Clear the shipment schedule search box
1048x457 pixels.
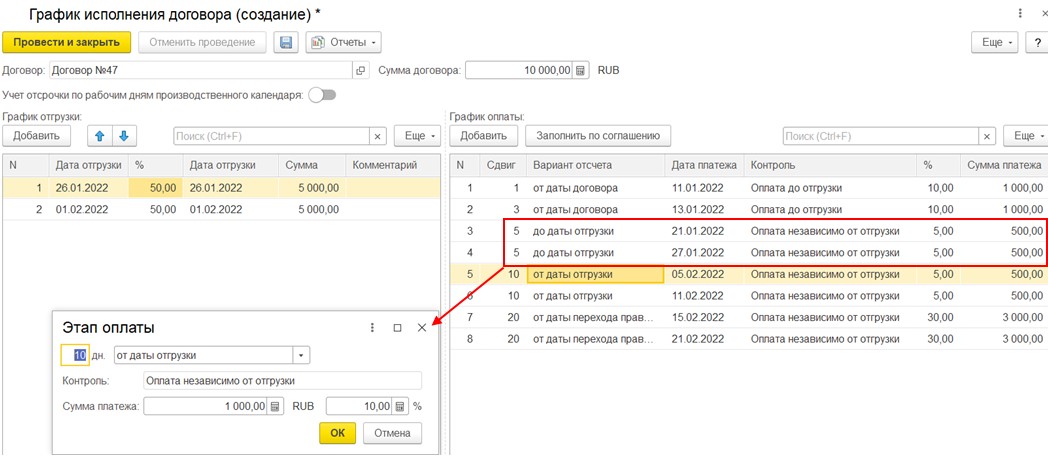[378, 136]
